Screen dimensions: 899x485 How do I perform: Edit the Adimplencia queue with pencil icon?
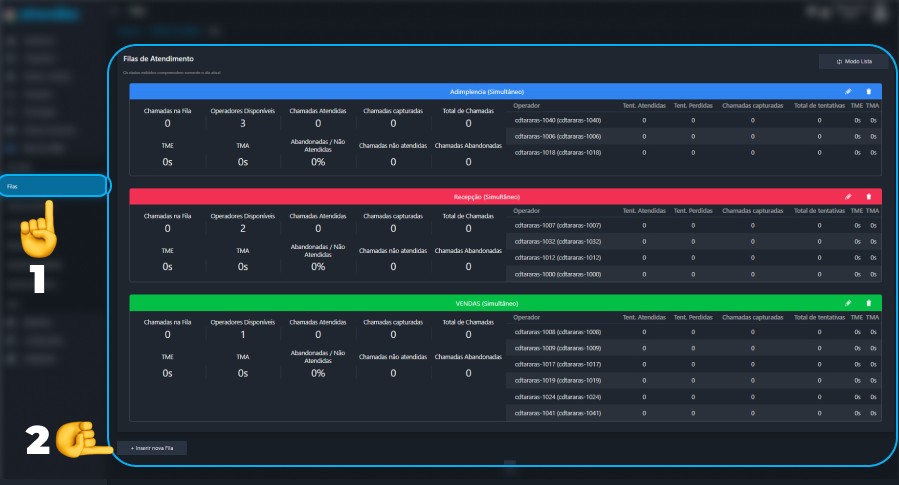coord(848,92)
